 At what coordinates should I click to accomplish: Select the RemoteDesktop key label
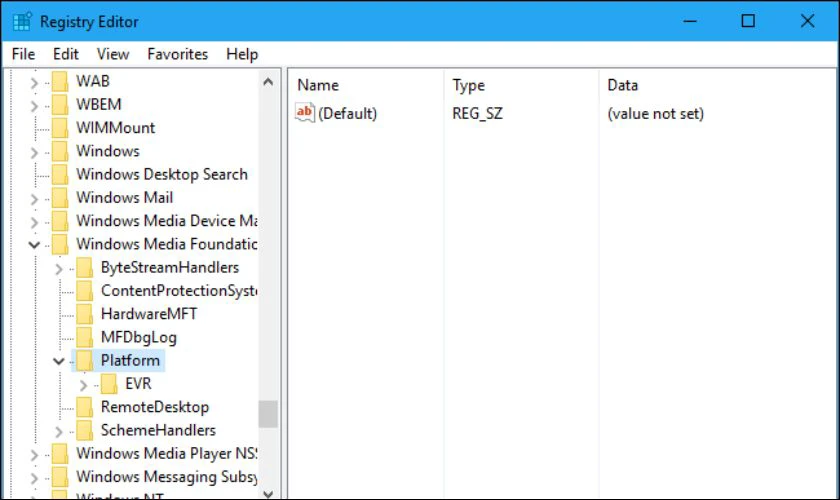pos(155,407)
